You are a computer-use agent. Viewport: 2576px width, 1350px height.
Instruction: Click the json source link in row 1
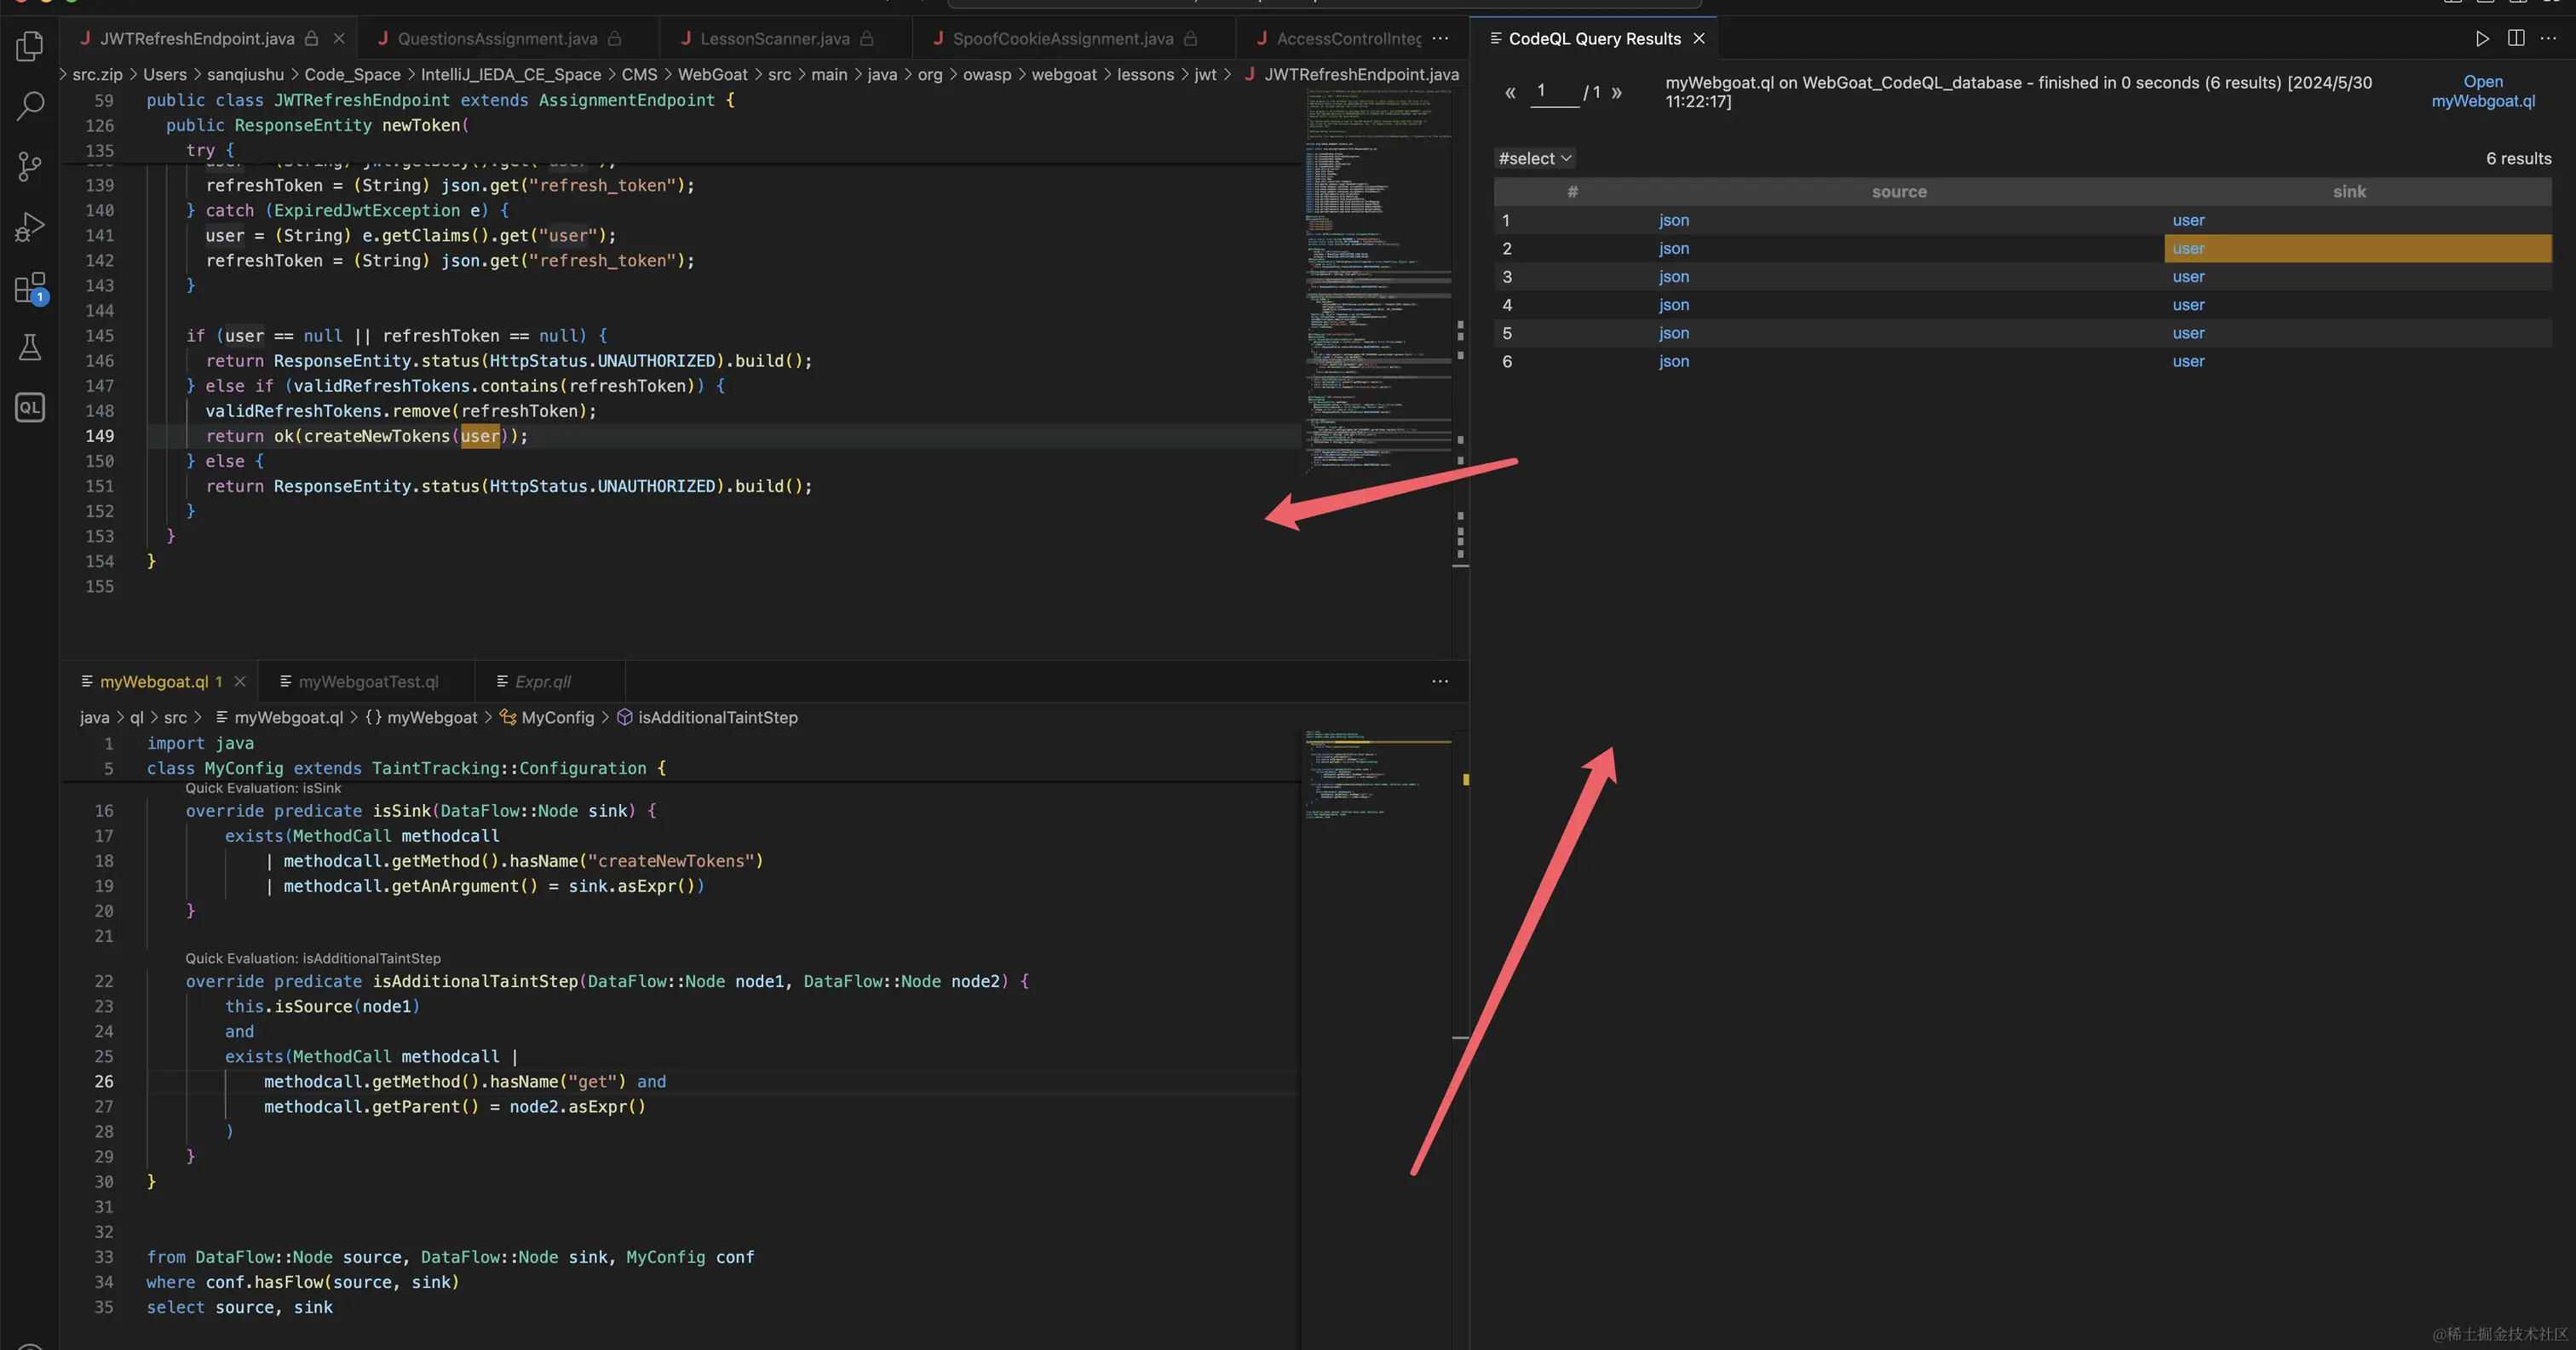tap(1674, 220)
